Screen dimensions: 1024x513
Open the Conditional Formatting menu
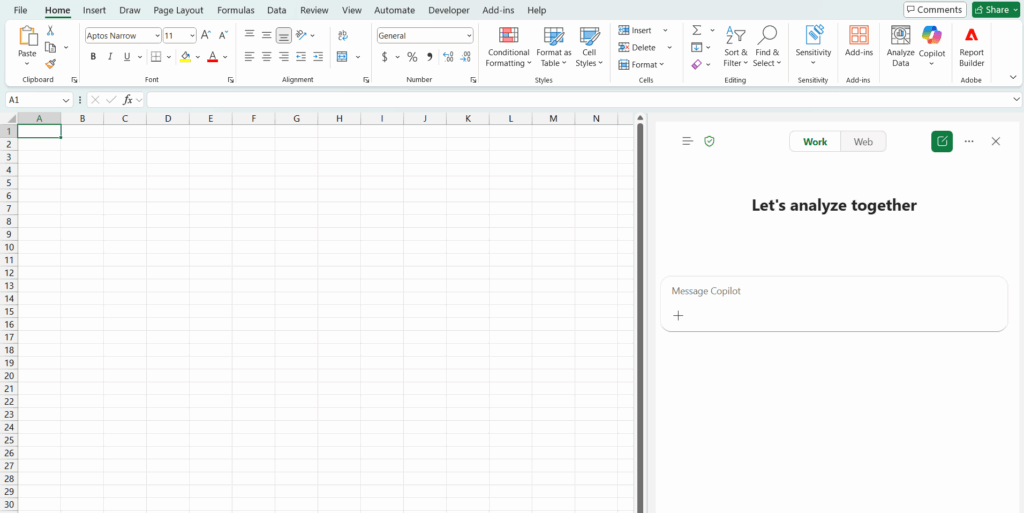pyautogui.click(x=508, y=47)
